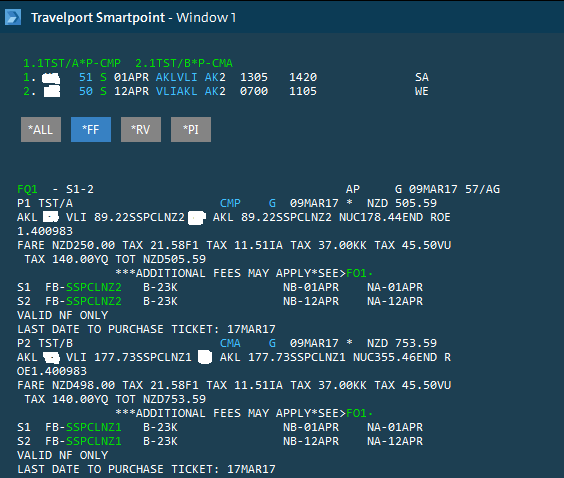Viewport: 564px width, 478px height.
Task: Select the *FF button
Action: point(91,129)
